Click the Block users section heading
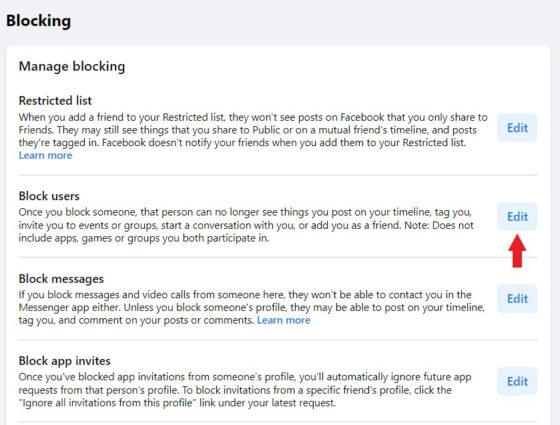Image resolution: width=560 pixels, height=425 pixels. (49, 196)
